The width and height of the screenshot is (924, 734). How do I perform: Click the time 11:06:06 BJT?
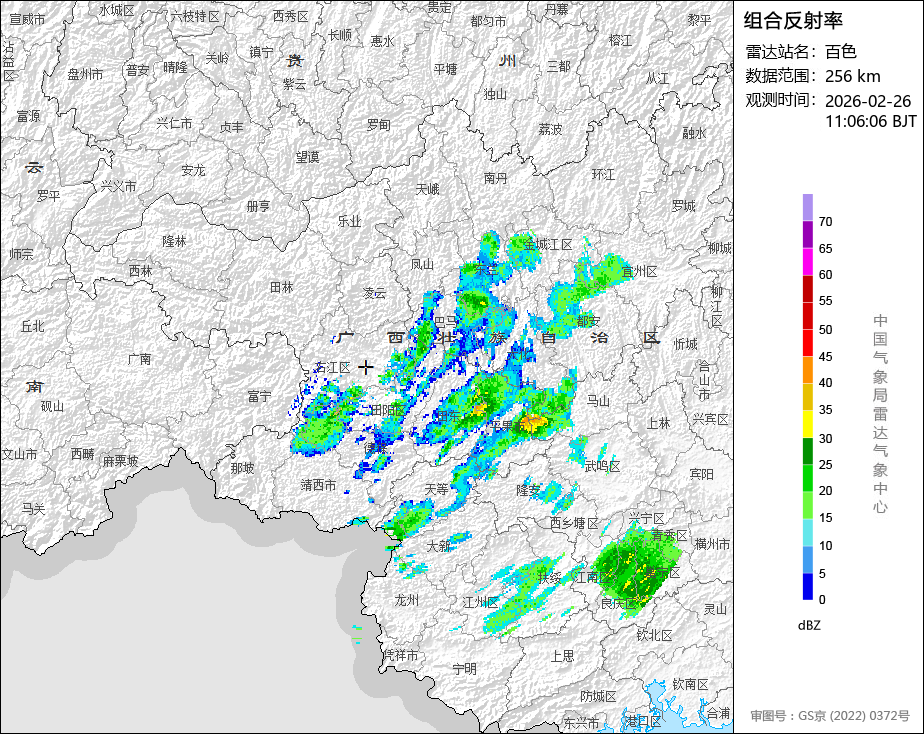(870, 121)
